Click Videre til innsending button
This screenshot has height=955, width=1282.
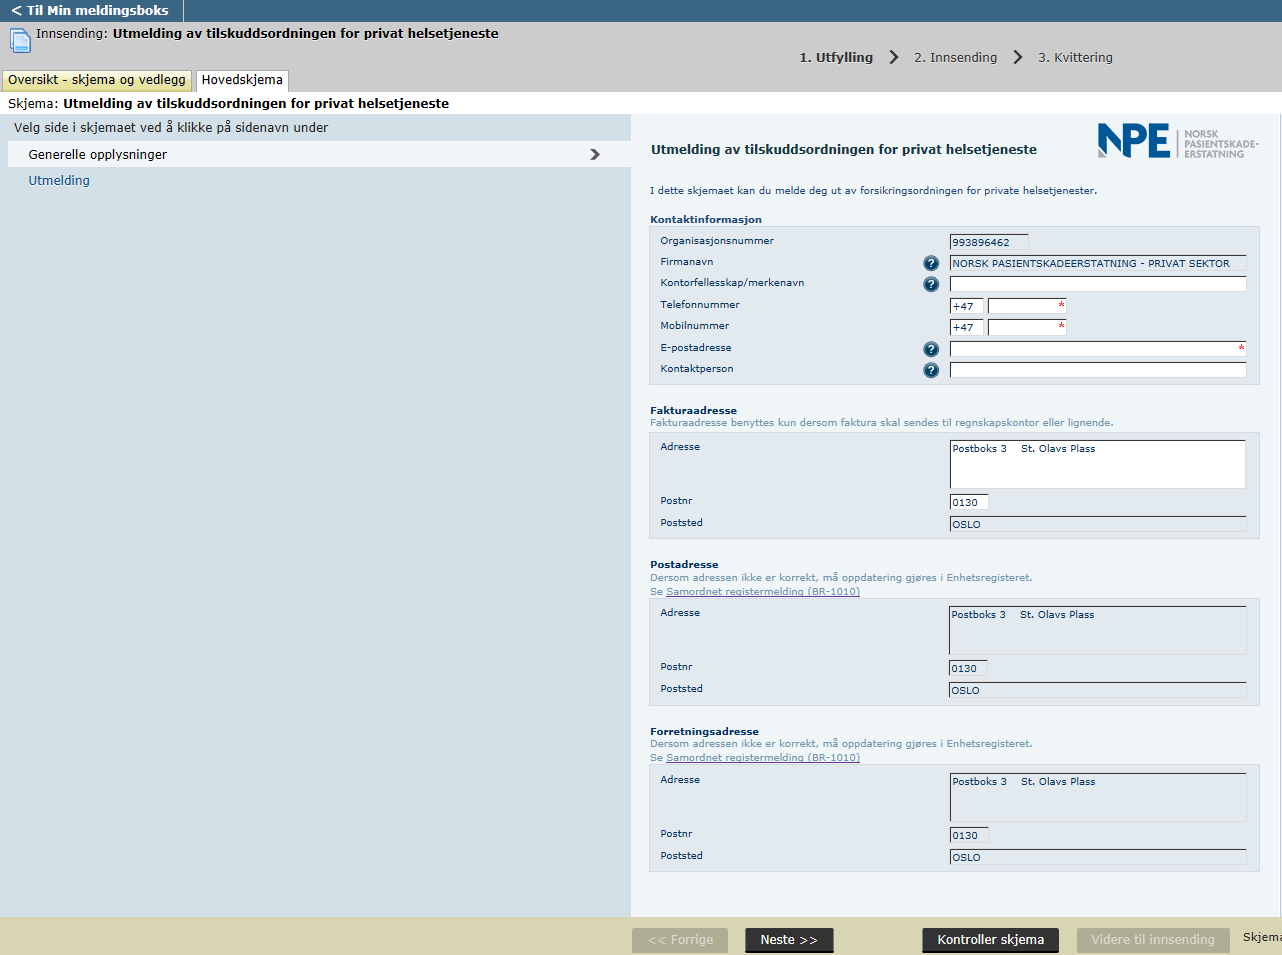pyautogui.click(x=1153, y=940)
